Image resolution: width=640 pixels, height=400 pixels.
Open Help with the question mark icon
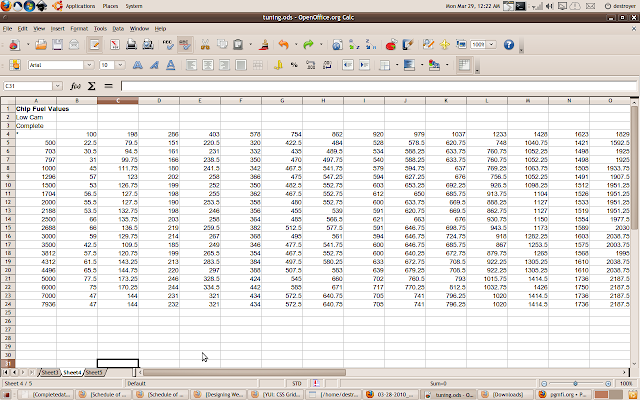tap(508, 45)
